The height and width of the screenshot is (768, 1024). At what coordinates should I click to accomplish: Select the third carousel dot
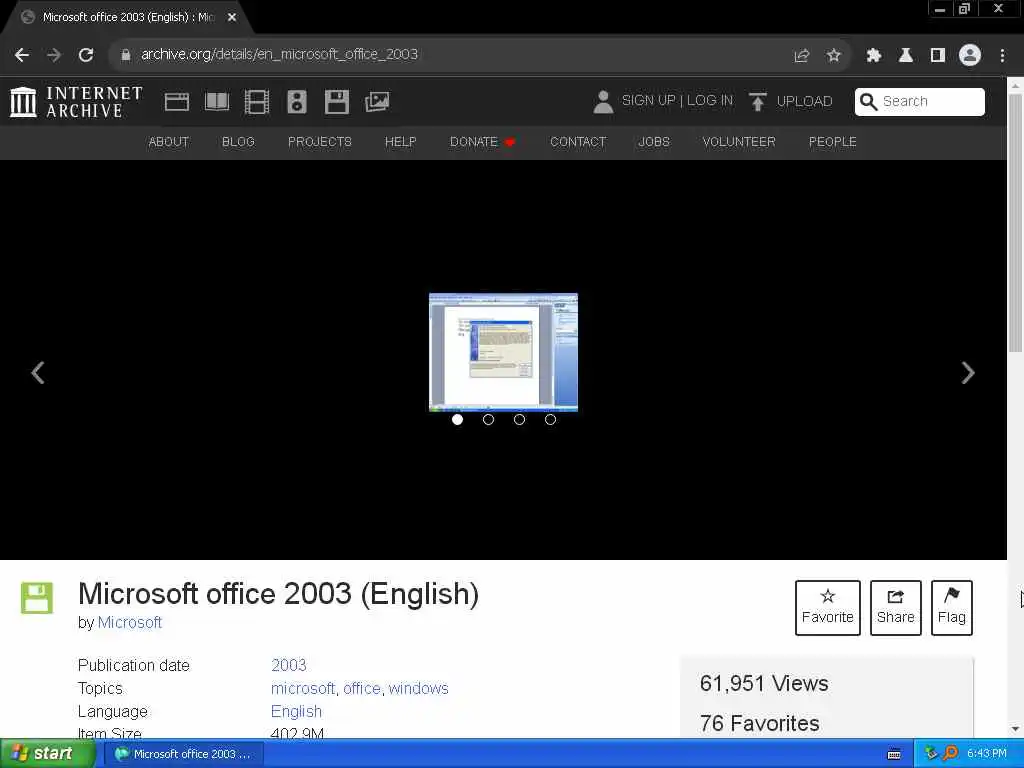pos(519,419)
